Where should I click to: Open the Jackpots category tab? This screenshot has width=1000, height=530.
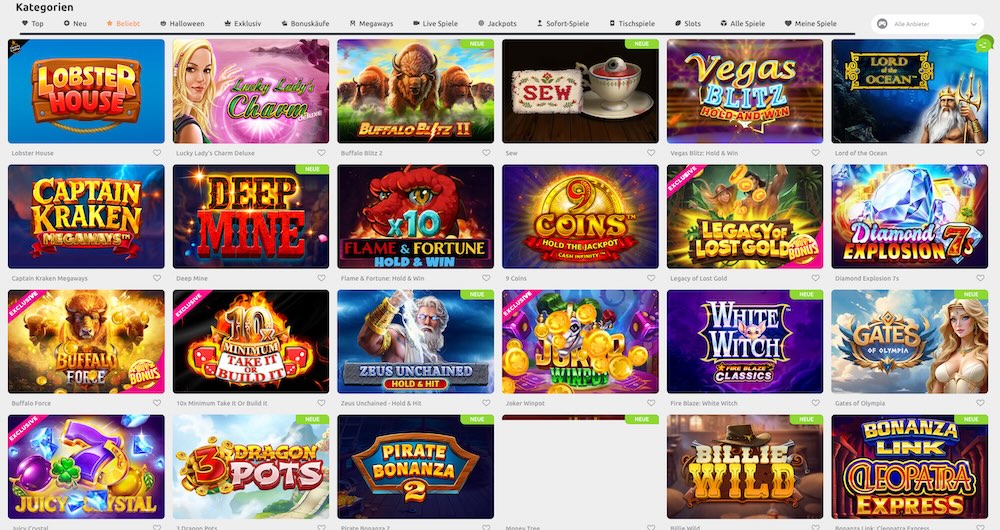point(497,24)
